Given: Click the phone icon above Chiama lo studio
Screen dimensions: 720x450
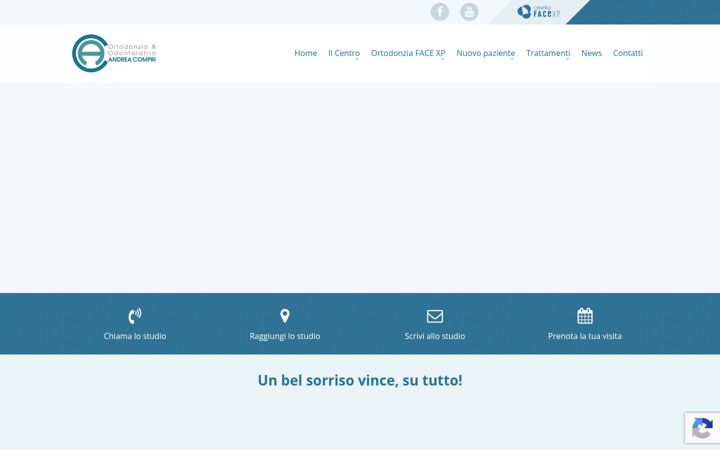Looking at the screenshot, I should (x=135, y=316).
